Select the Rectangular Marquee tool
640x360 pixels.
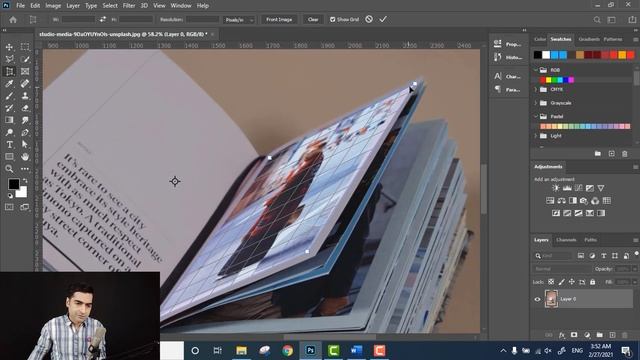click(25, 47)
